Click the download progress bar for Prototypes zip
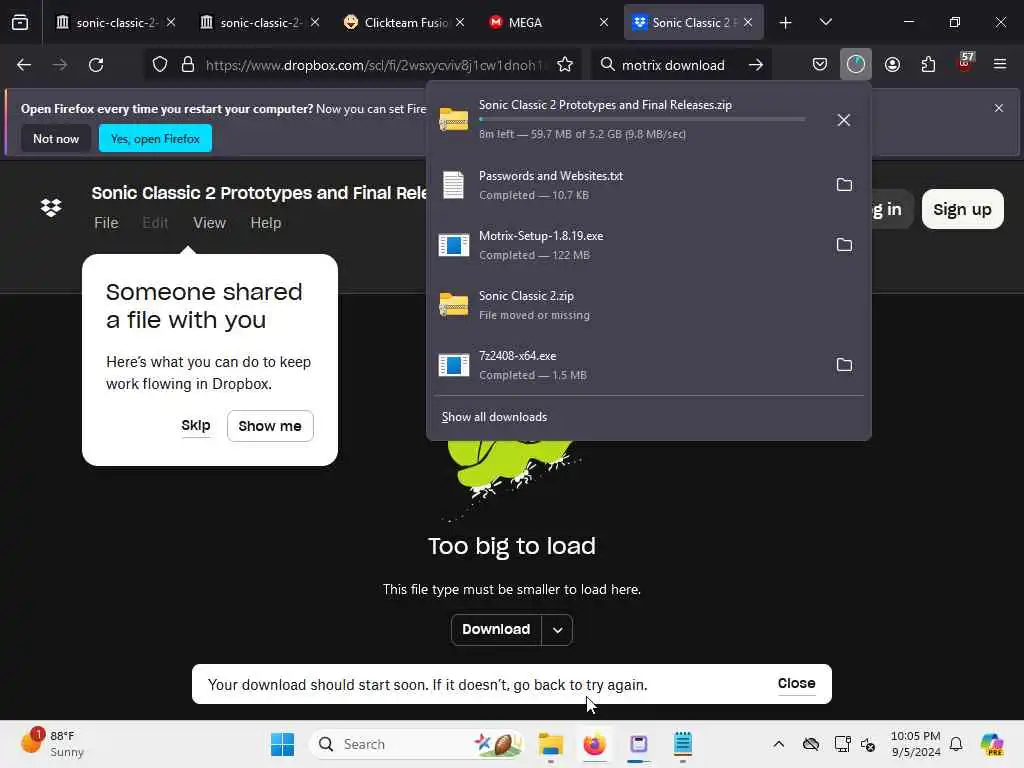This screenshot has height=768, width=1024. tap(641, 120)
